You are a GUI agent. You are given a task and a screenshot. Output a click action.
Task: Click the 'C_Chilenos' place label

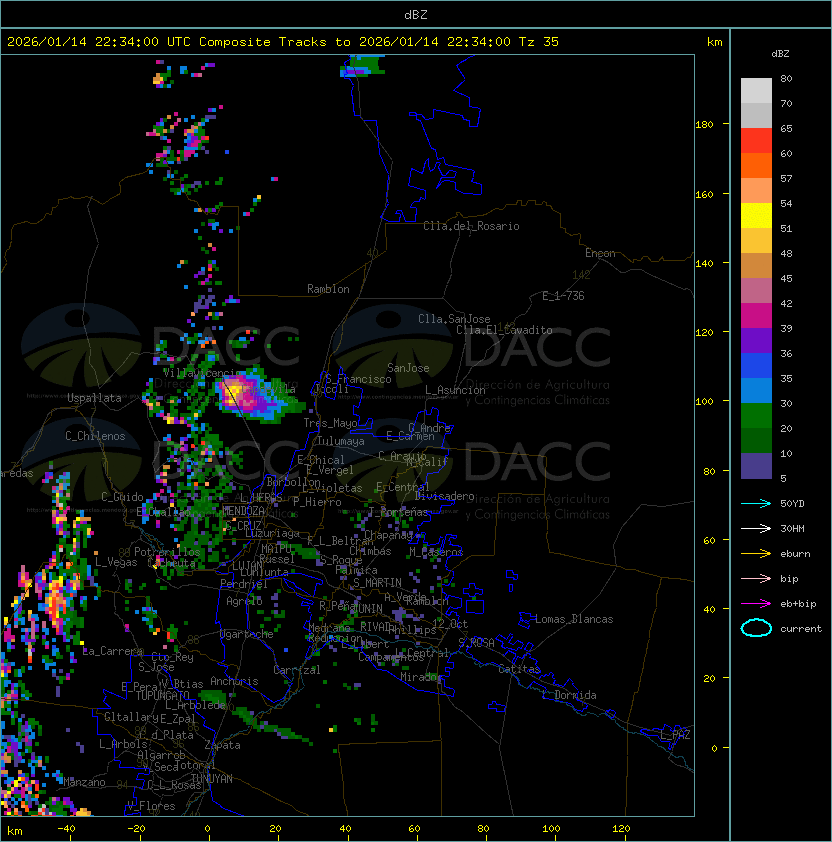pyautogui.click(x=95, y=436)
